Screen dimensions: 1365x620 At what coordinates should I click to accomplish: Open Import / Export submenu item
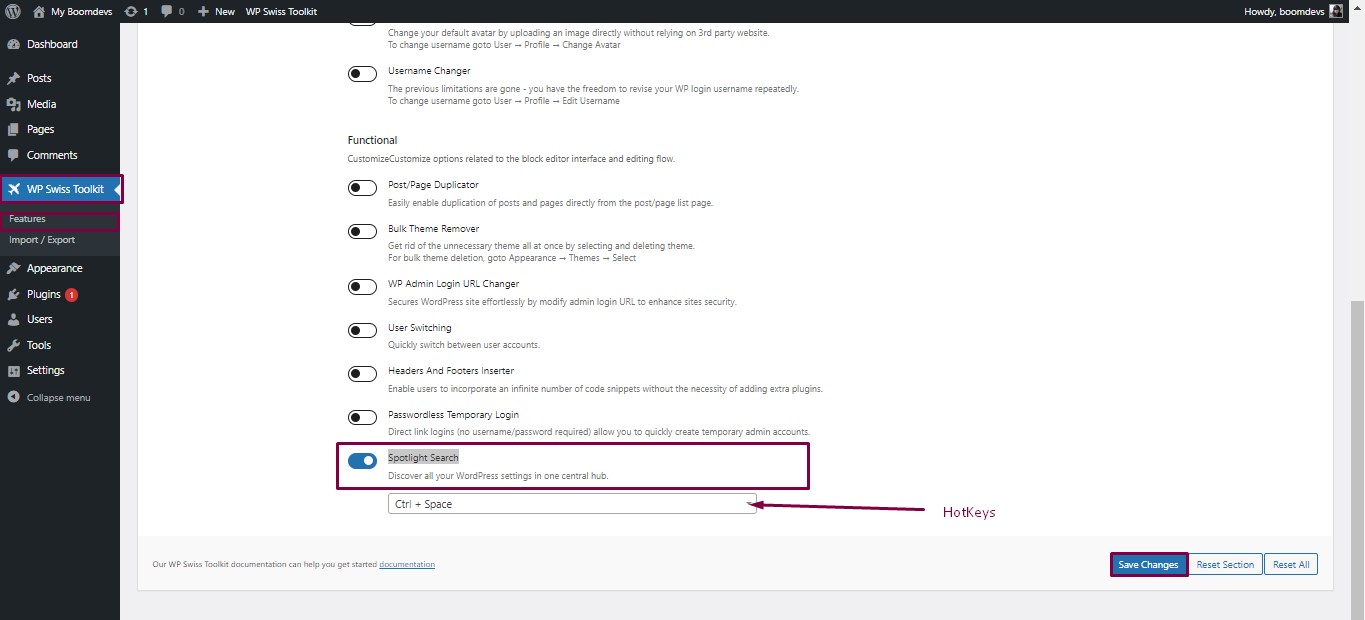click(42, 240)
